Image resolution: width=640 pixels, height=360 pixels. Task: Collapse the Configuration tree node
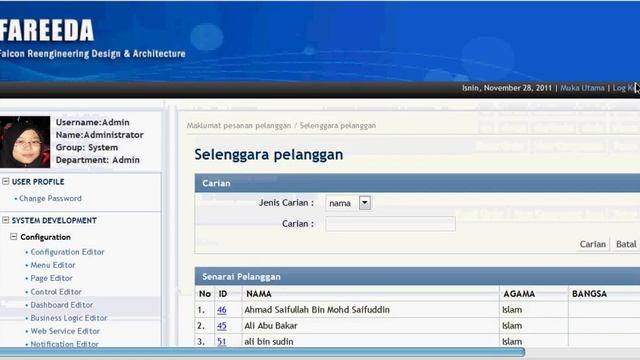pos(14,237)
